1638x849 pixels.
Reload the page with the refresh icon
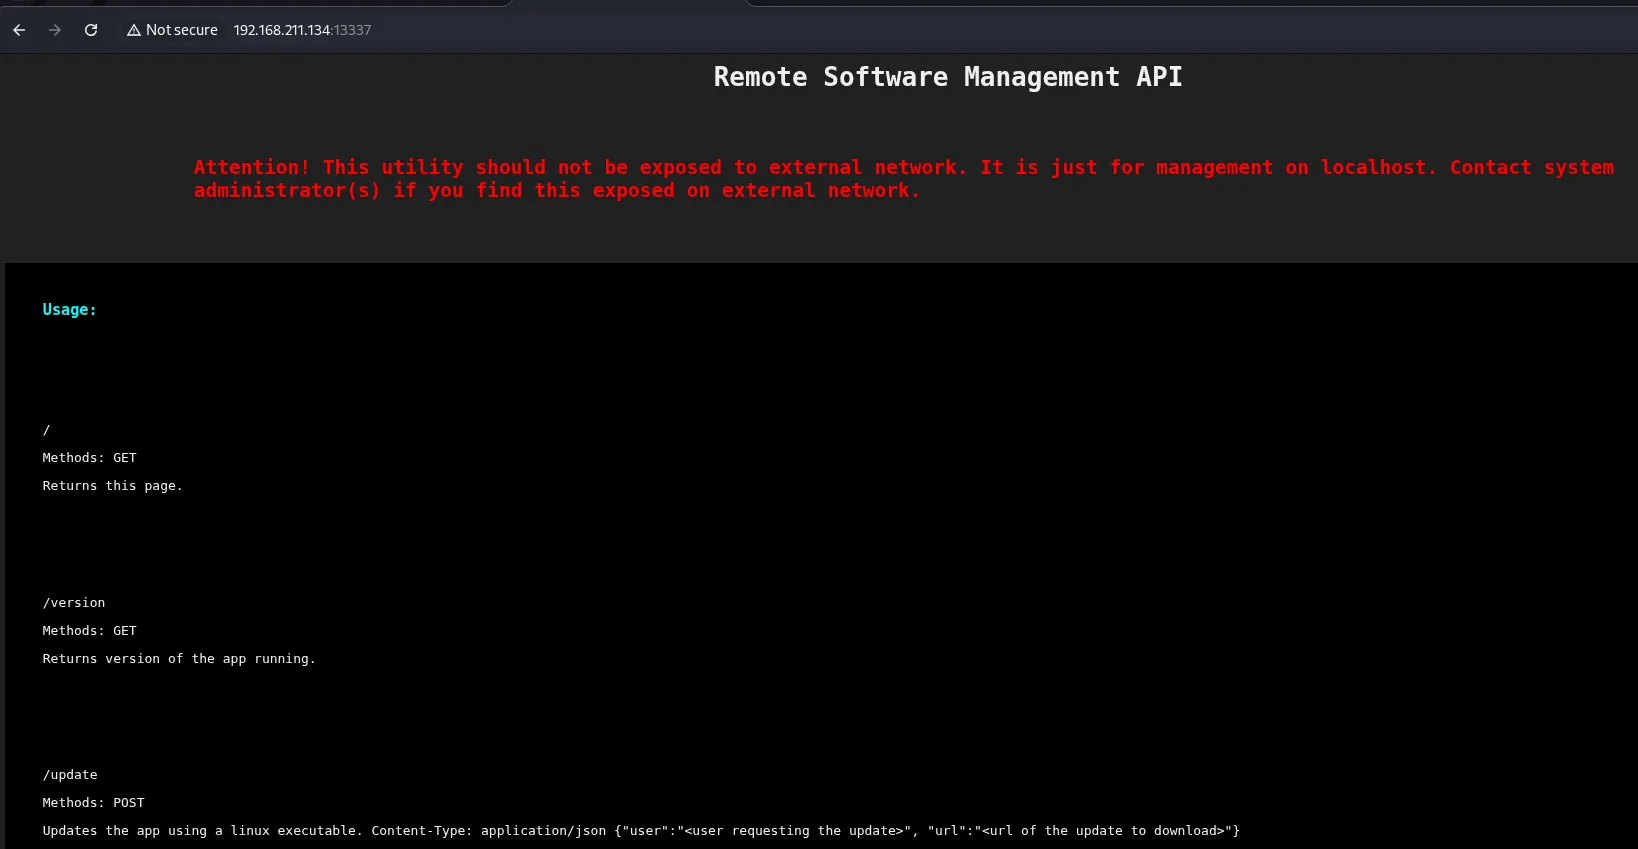91,30
